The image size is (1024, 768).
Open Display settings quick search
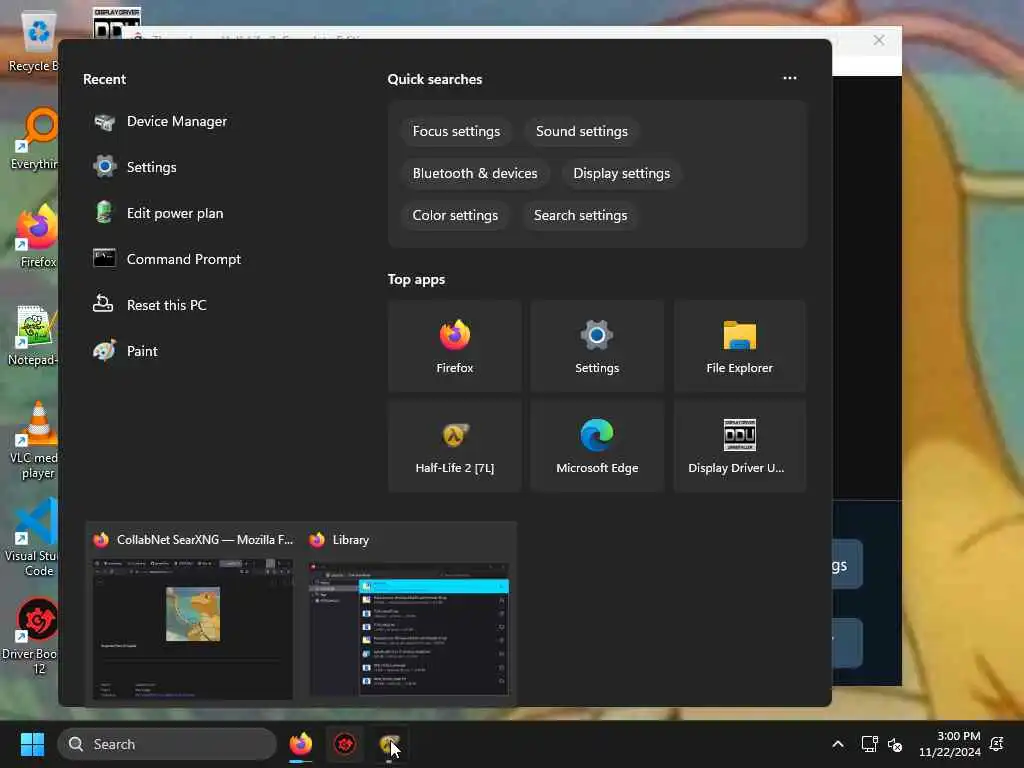point(622,173)
